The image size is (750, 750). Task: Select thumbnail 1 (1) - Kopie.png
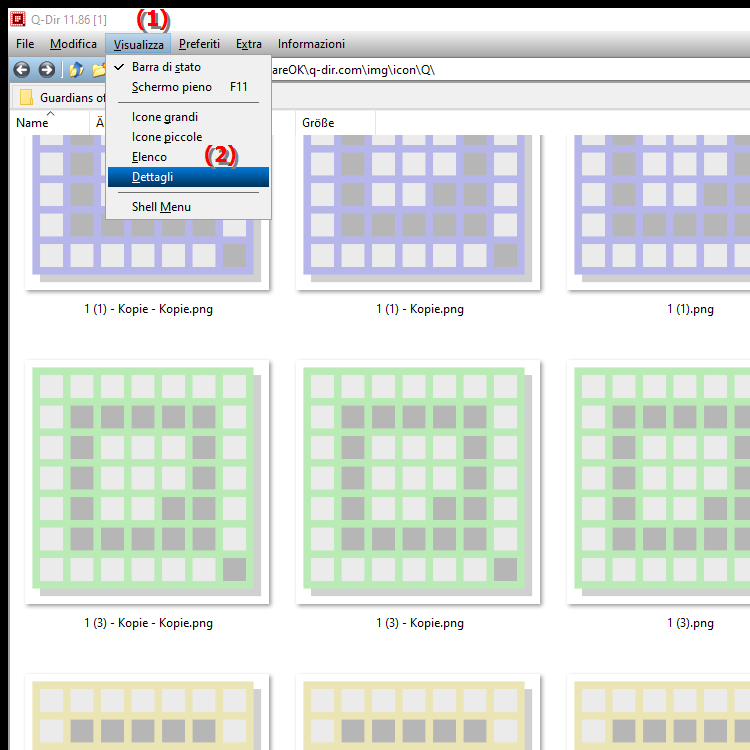(418, 211)
